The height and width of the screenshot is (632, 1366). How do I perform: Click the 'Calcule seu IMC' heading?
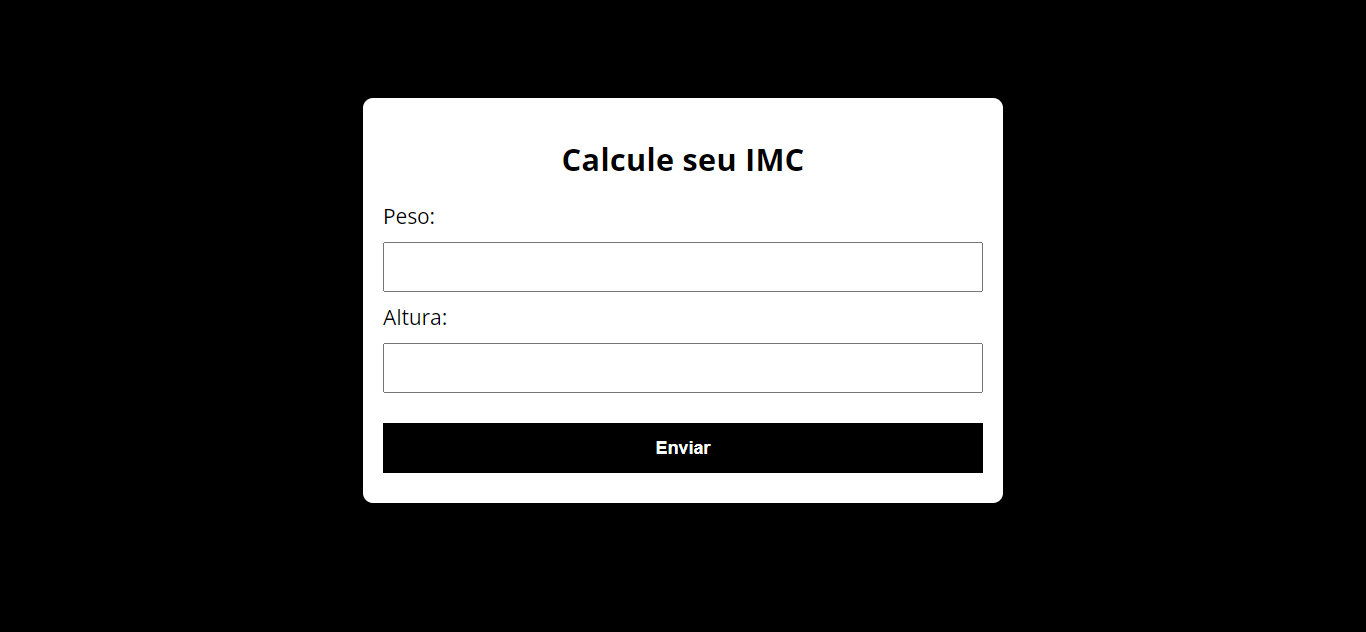[x=683, y=159]
